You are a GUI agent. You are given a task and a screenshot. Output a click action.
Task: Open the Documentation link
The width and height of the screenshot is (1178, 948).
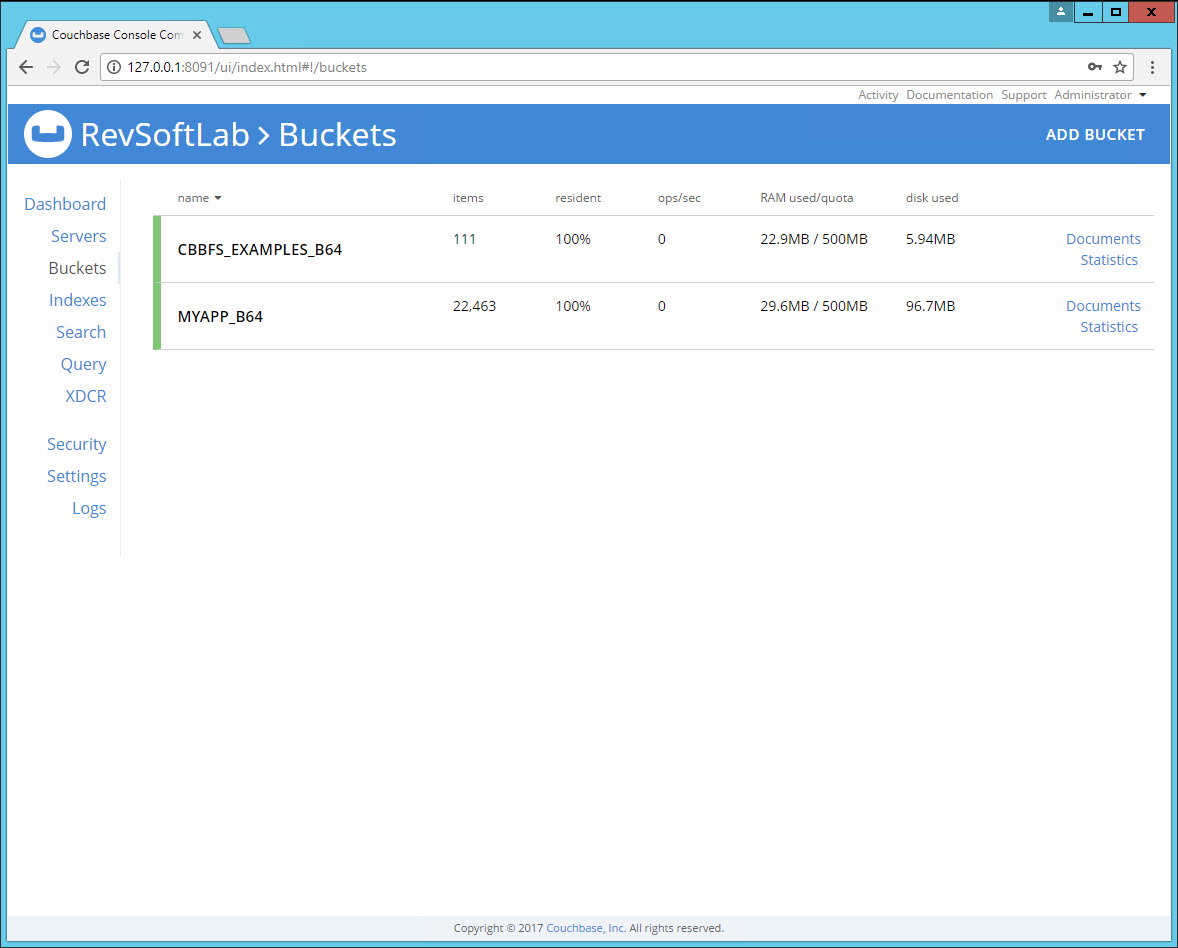click(950, 95)
